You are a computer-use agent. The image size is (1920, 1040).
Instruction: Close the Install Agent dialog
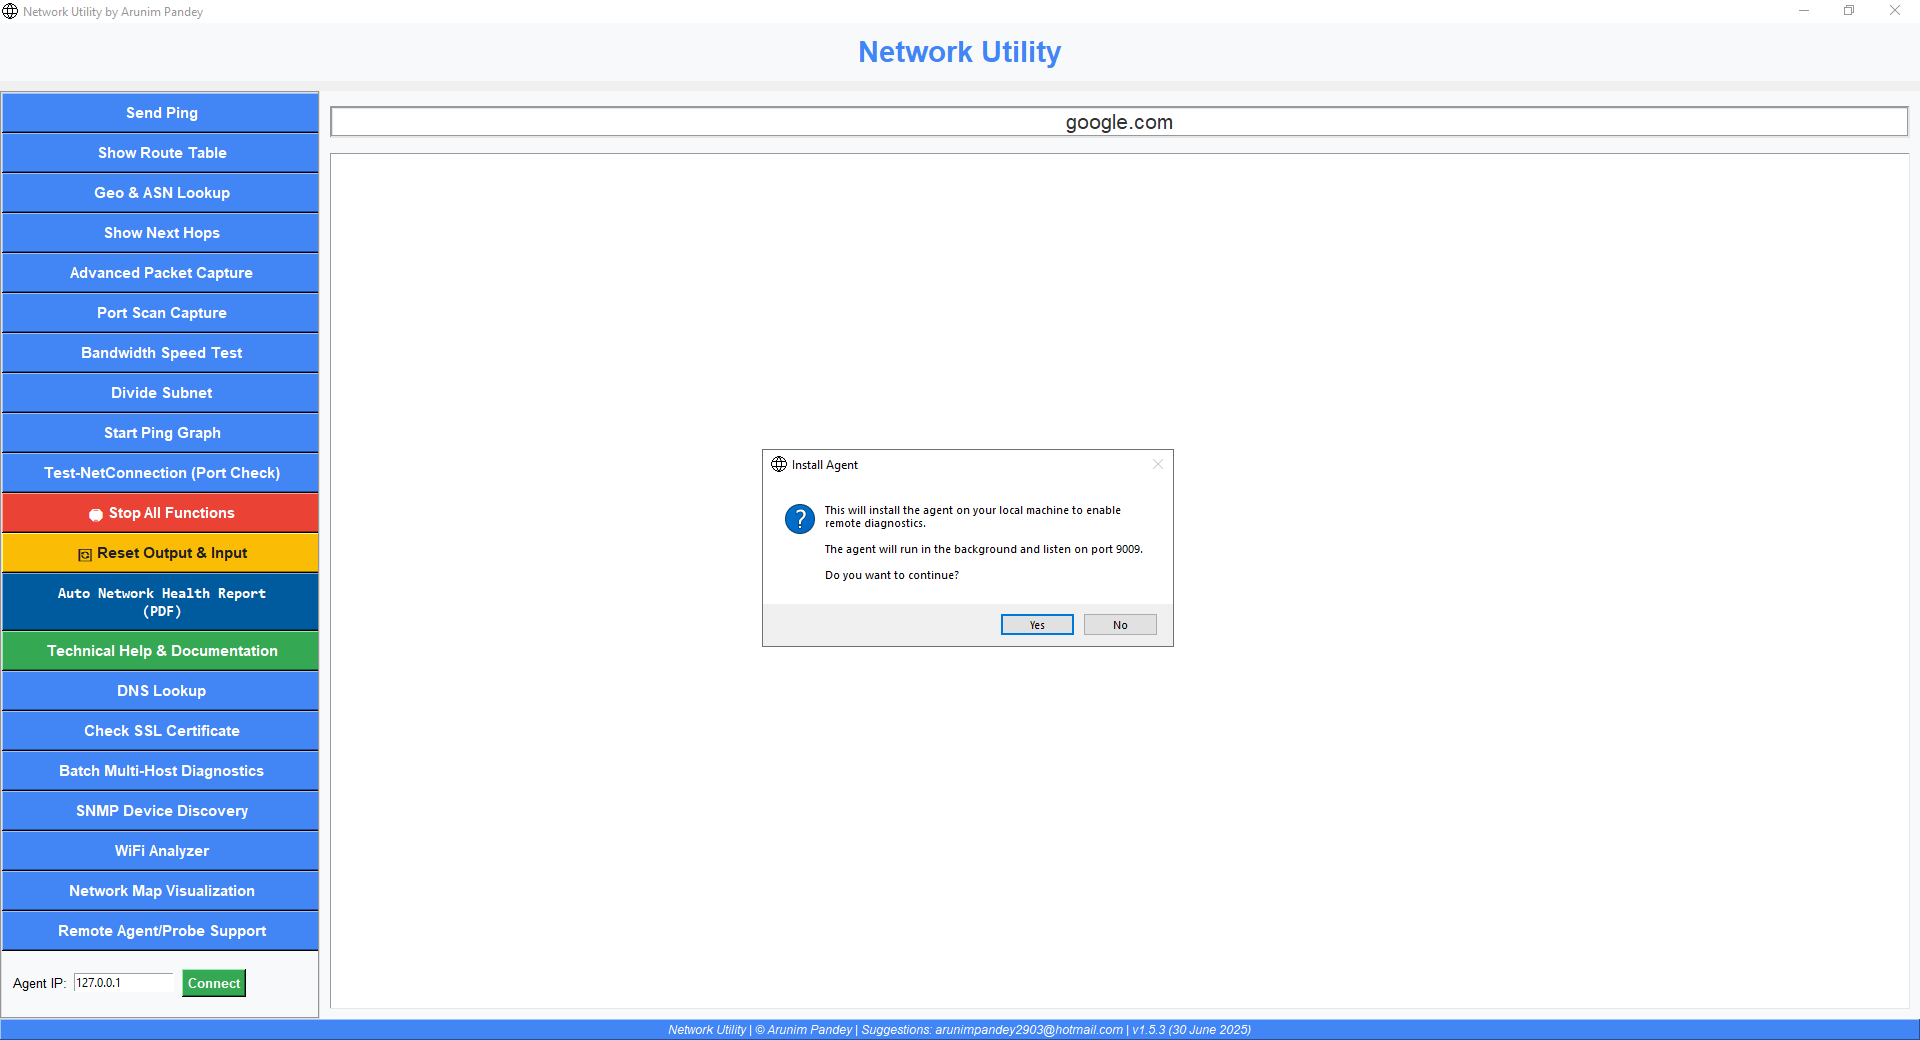1157,464
